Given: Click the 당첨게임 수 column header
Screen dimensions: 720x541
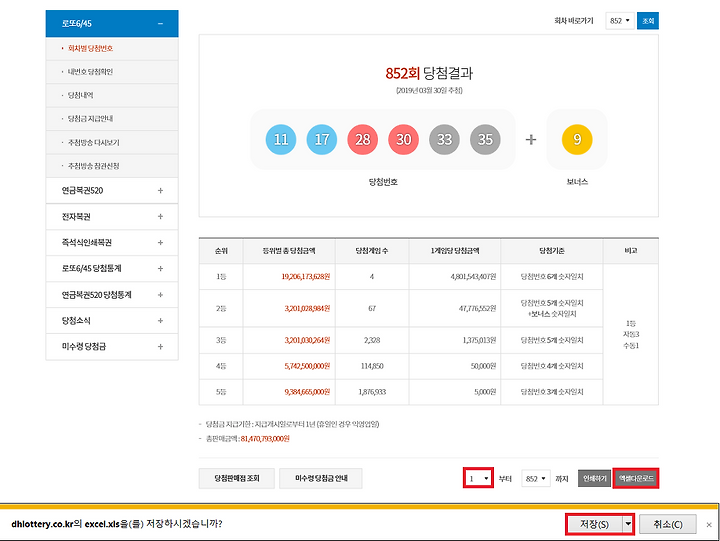Looking at the screenshot, I should (x=372, y=251).
